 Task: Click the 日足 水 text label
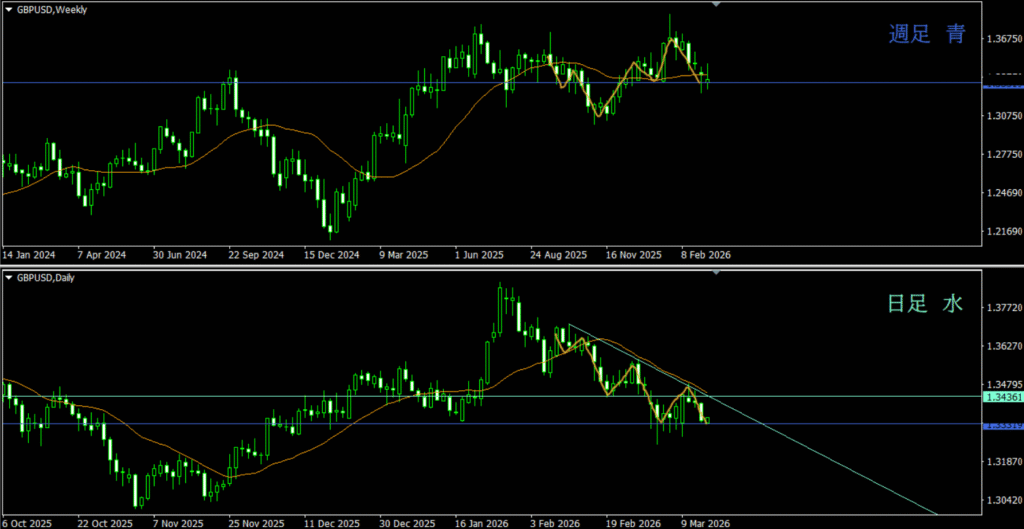[x=925, y=303]
